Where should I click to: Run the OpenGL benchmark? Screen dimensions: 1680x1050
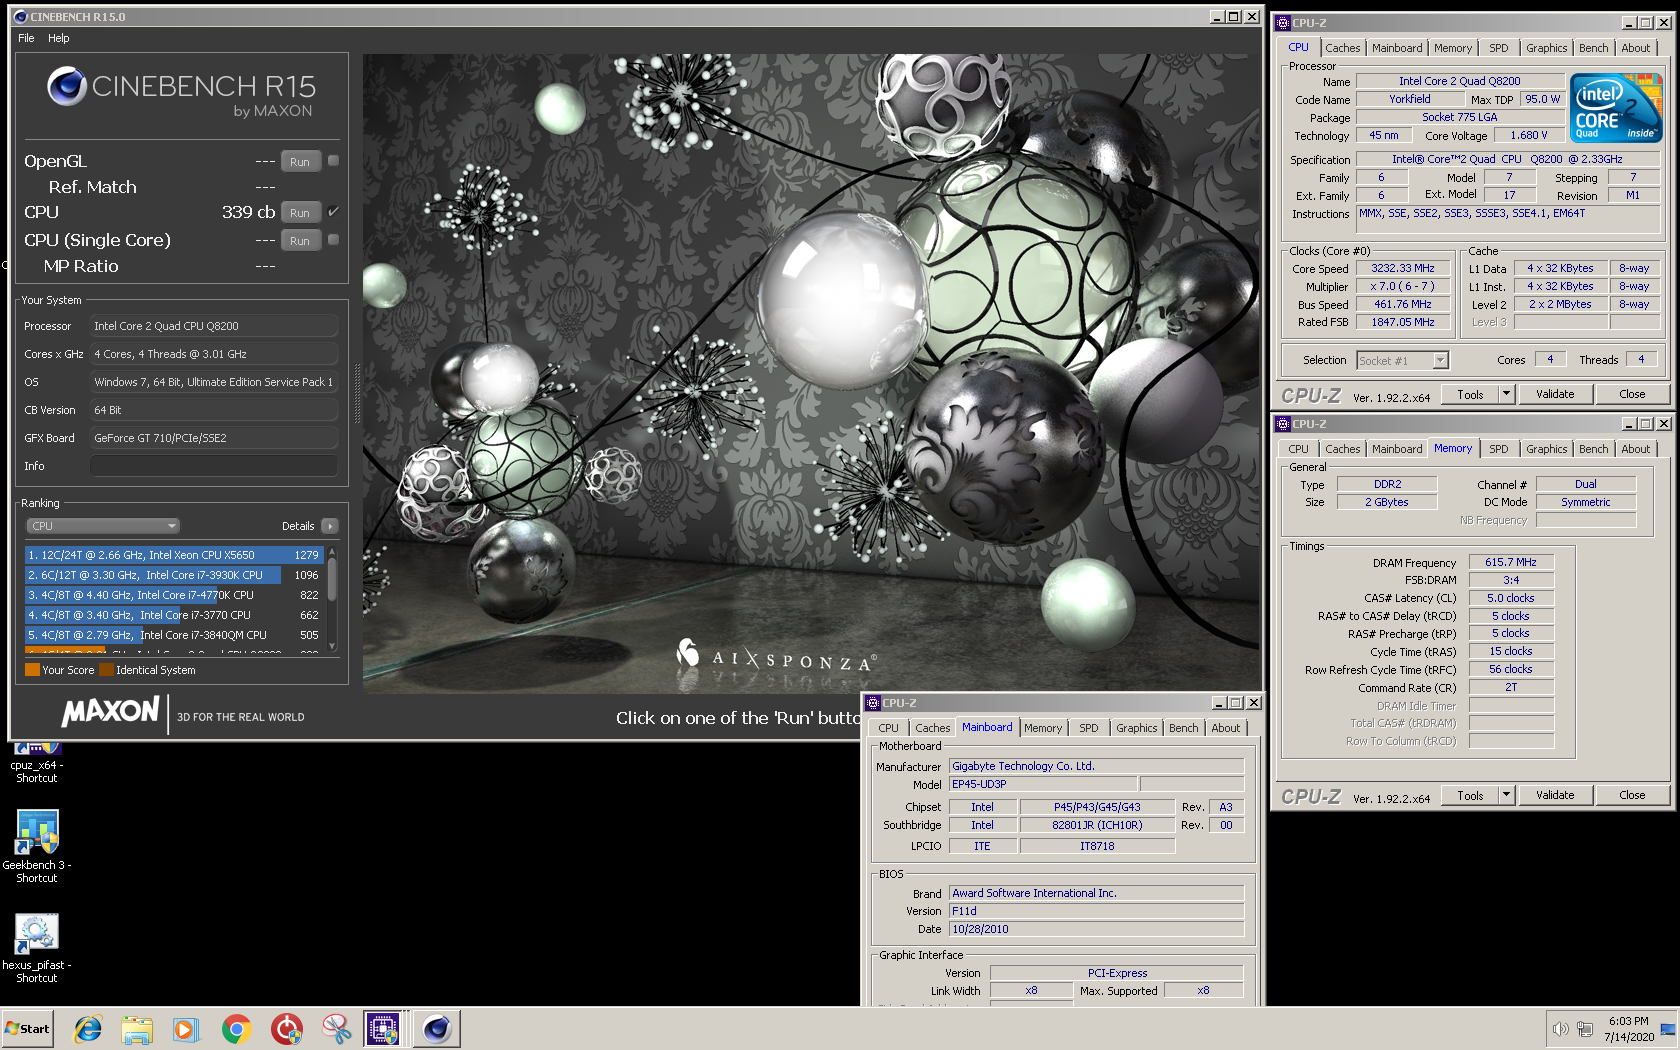click(300, 161)
